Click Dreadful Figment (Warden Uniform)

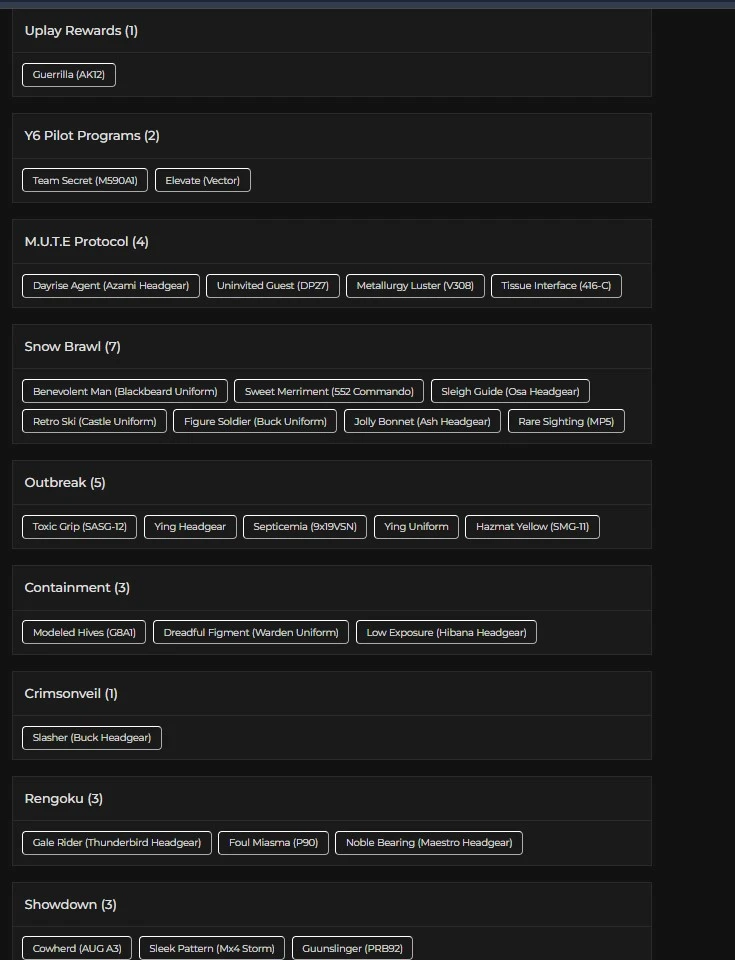pos(251,632)
